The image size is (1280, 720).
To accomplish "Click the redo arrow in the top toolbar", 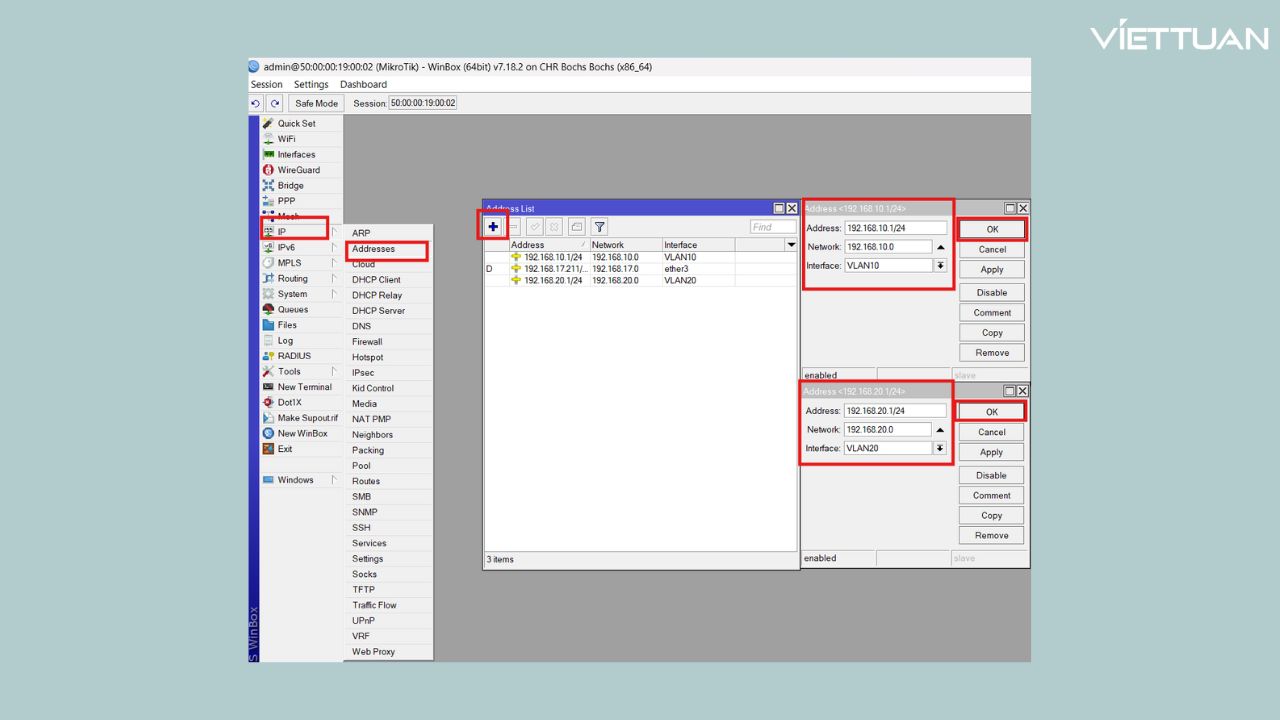I will point(274,103).
